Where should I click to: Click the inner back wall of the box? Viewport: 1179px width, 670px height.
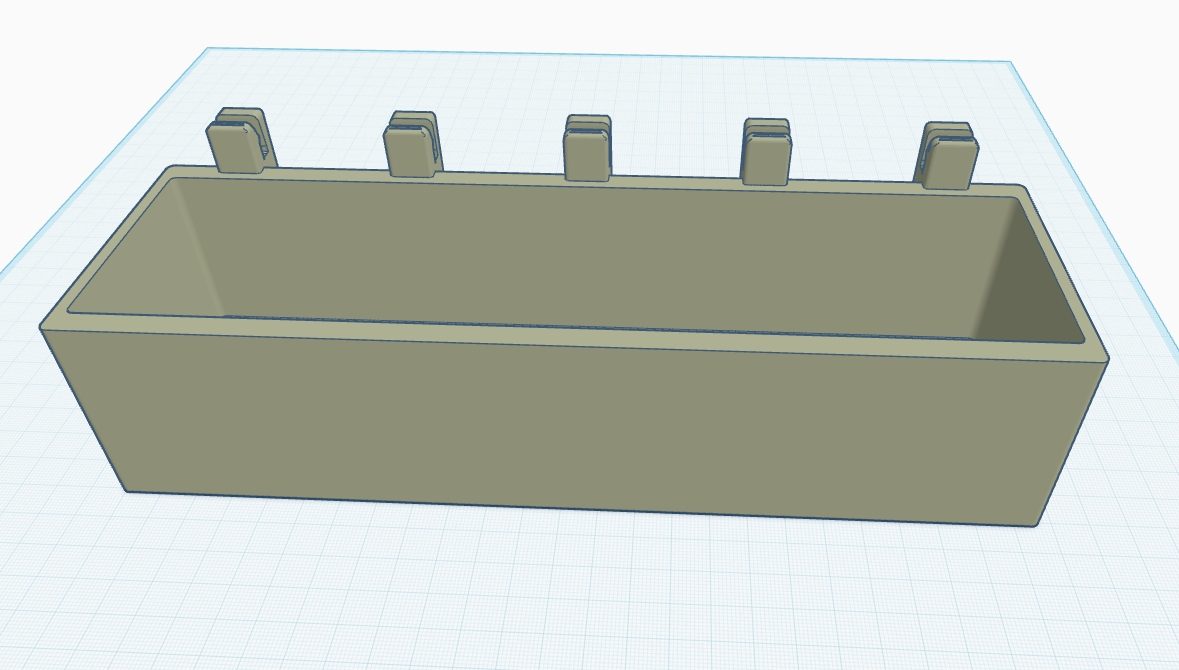pos(594,256)
